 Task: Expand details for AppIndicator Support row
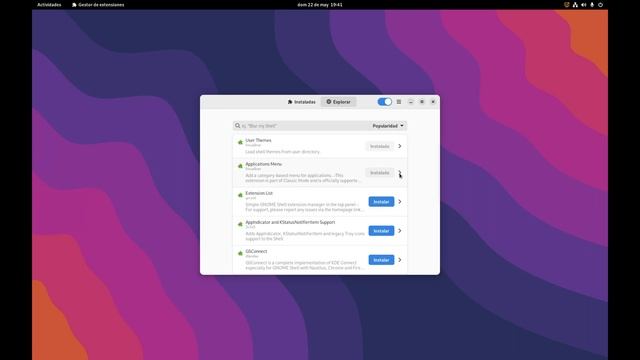(400, 231)
